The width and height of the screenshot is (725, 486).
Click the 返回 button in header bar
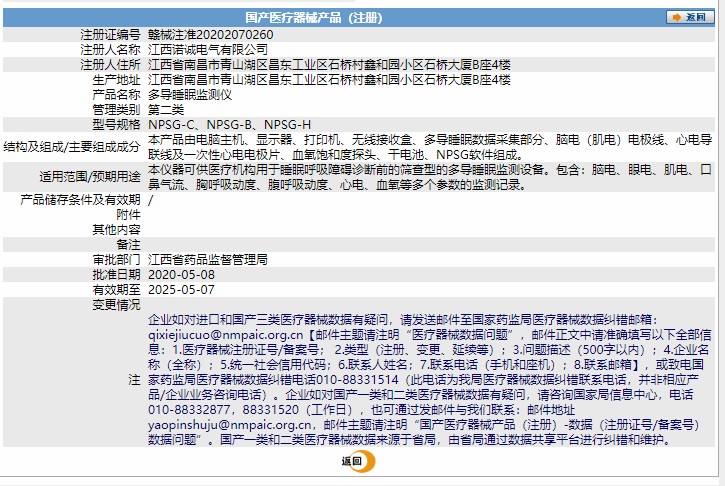point(689,17)
